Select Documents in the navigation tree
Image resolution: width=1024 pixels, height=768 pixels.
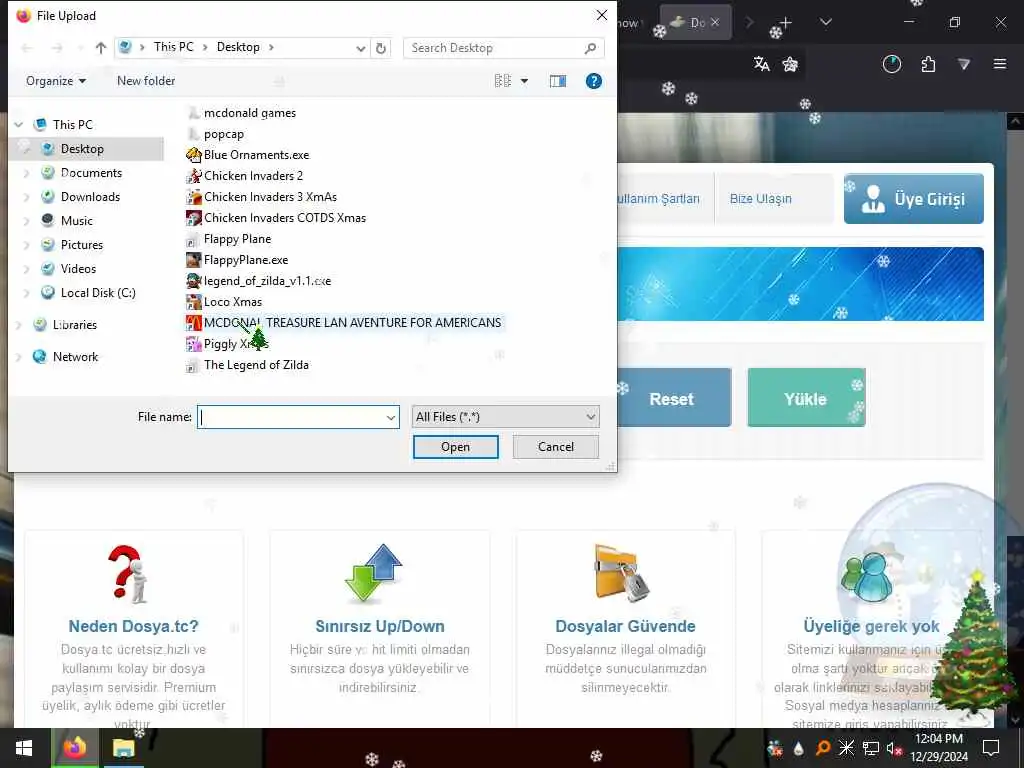pyautogui.click(x=91, y=173)
